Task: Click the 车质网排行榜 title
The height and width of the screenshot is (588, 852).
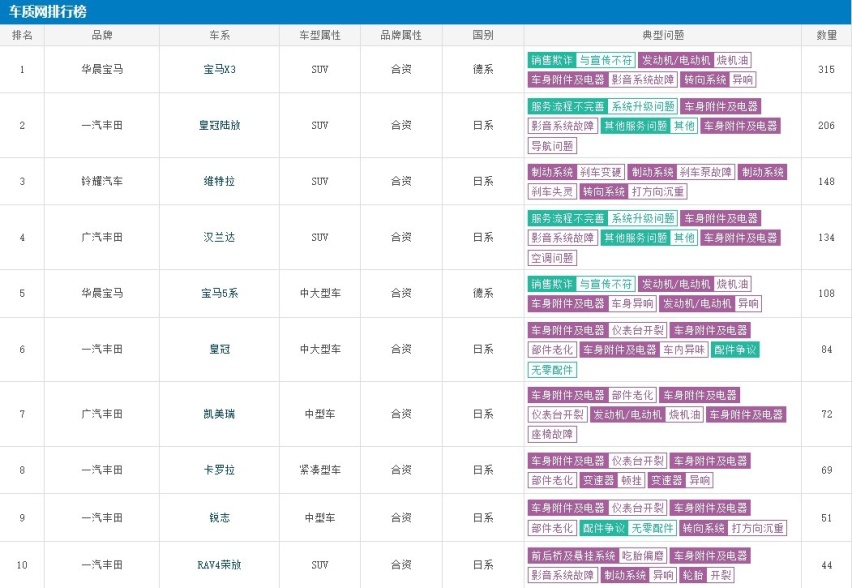Action: click(48, 11)
